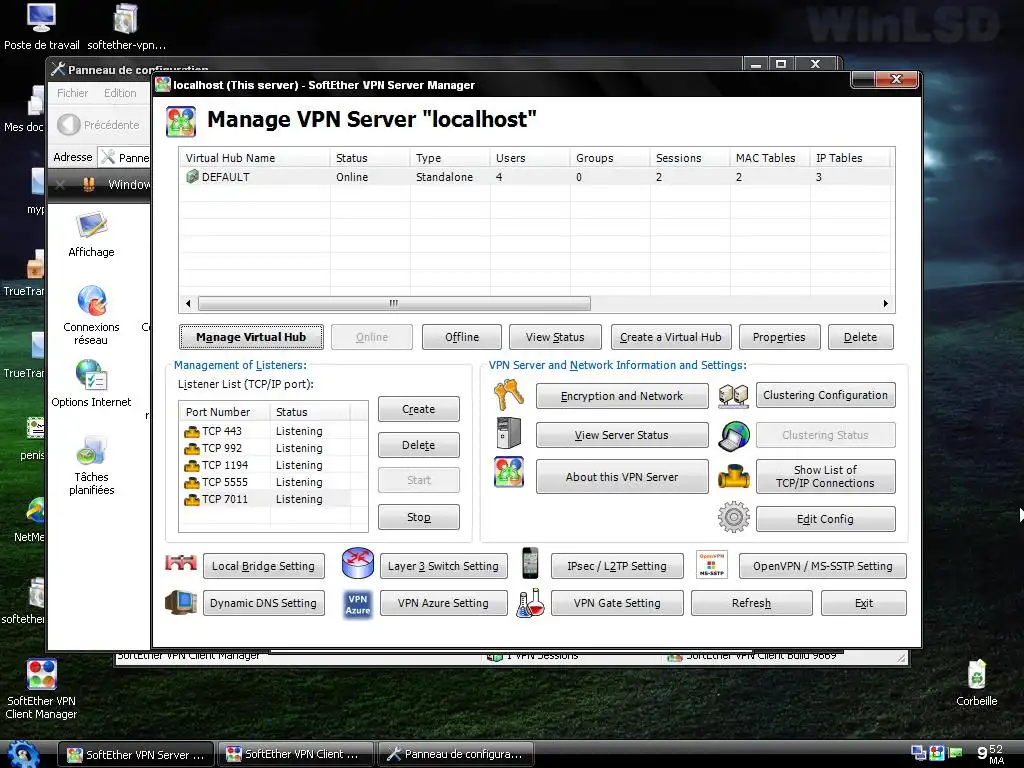1024x768 pixels.
Task: Click the pipe icon beside TCP/IP Connections
Action: point(733,477)
